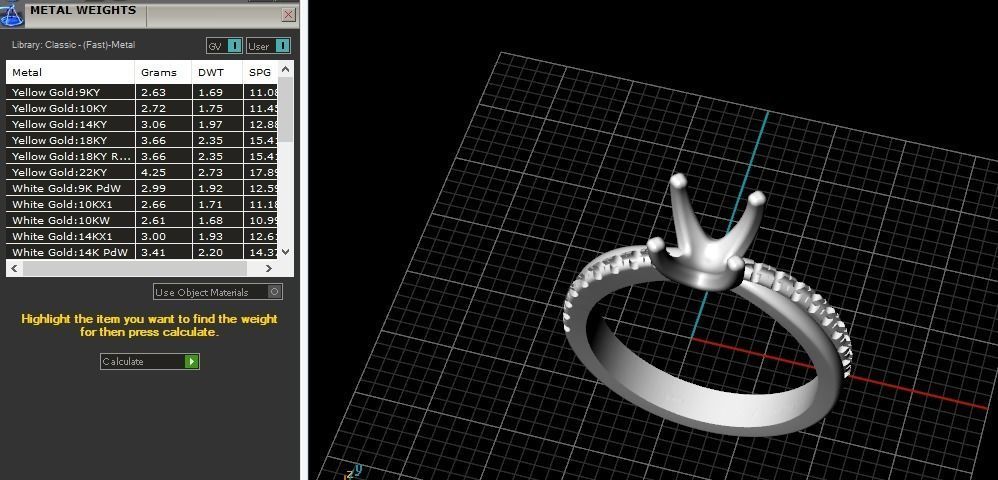Screen dimensions: 998x480
Task: Click the Metal column header
Action: point(71,73)
